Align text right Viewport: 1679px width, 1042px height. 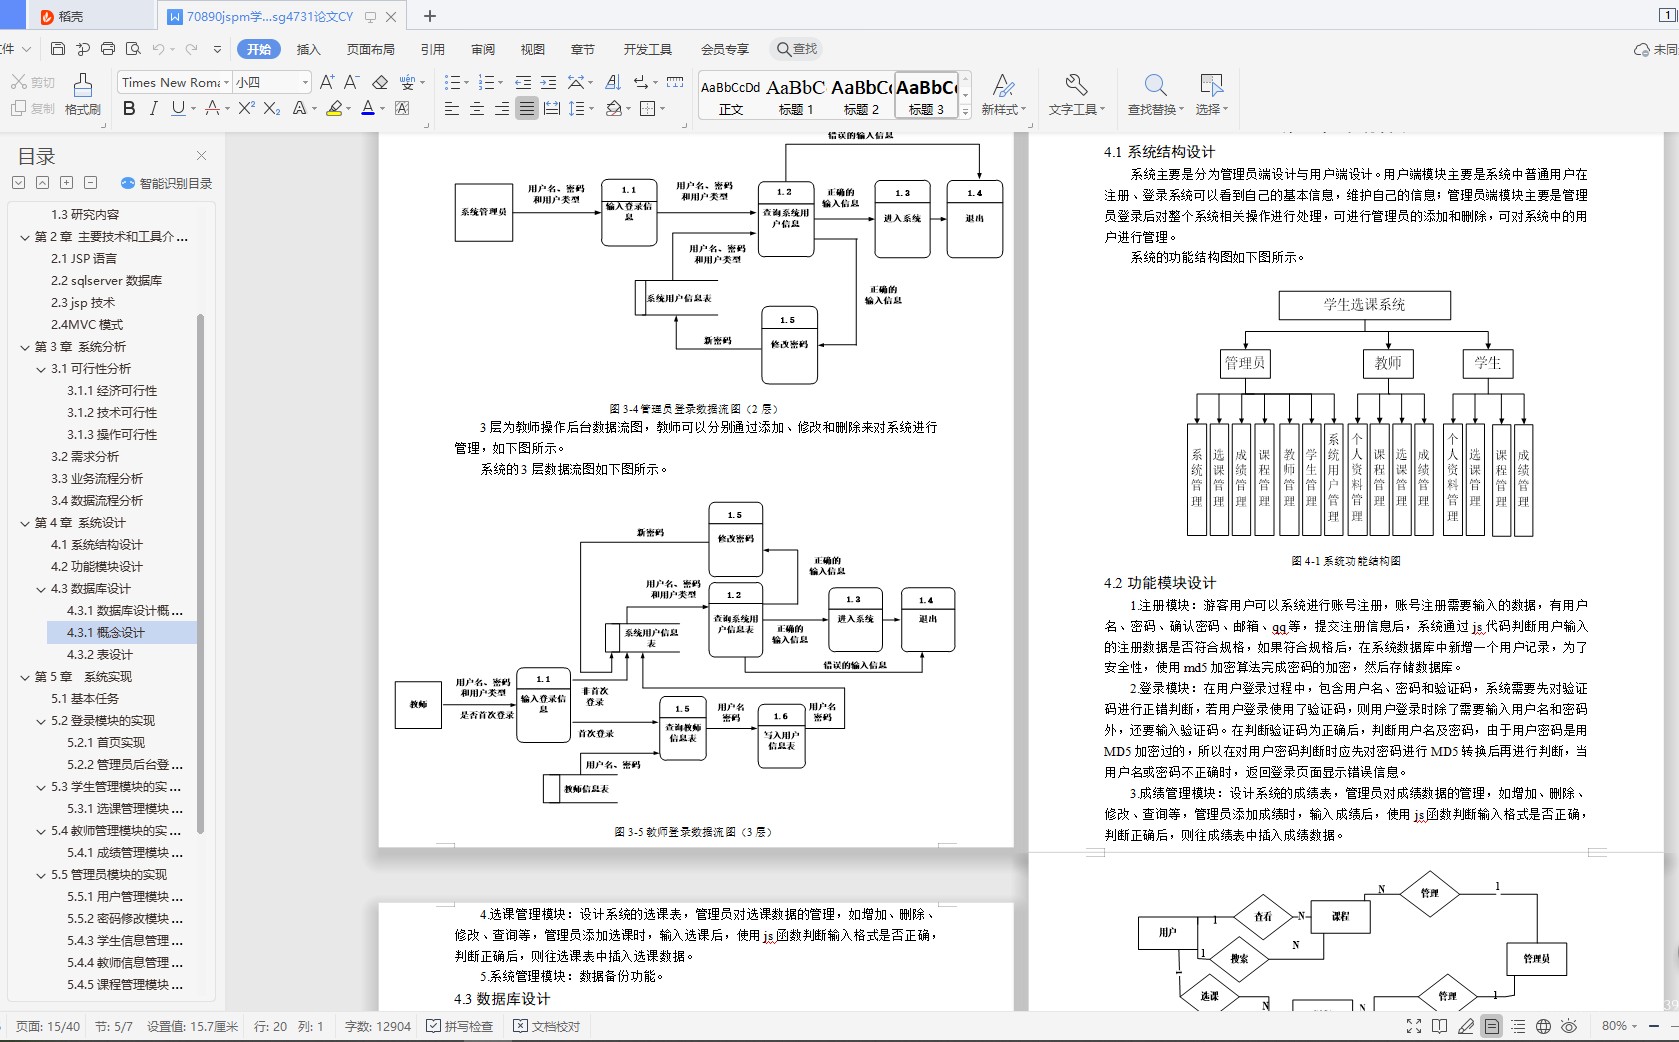coord(502,108)
